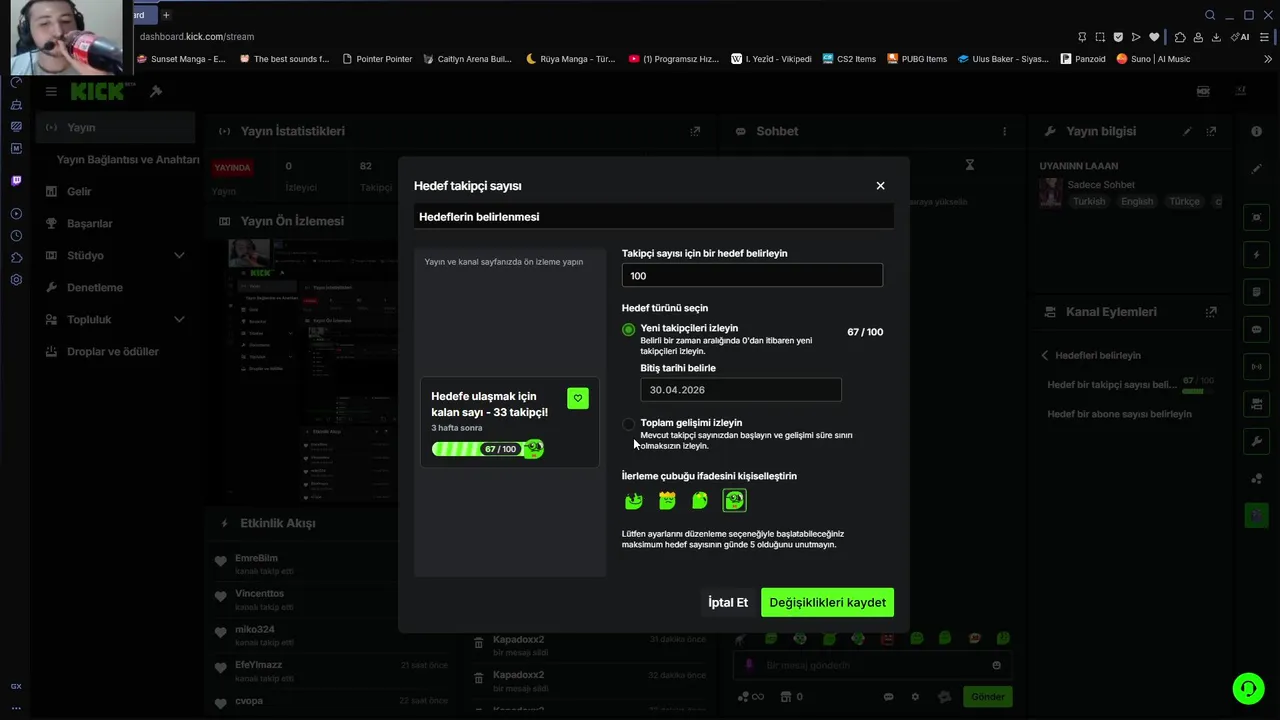Open the Suno AI Music bookmark

1153,59
